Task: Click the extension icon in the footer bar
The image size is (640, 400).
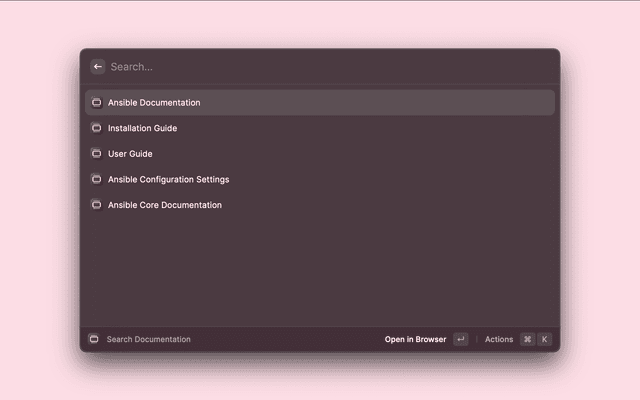Action: click(93, 339)
